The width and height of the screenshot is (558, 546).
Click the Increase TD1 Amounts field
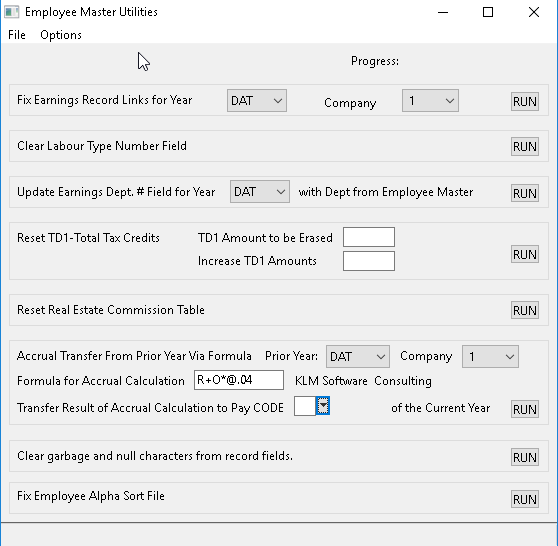point(369,261)
